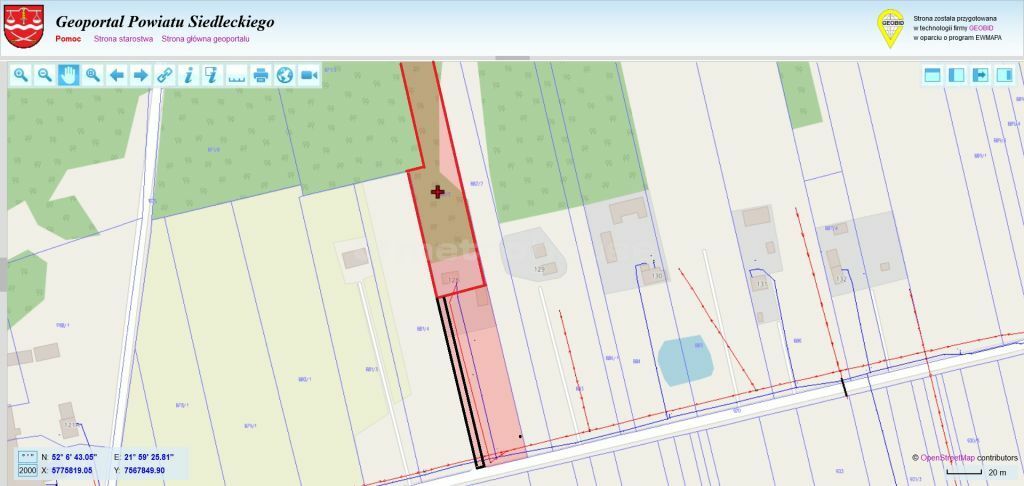The image size is (1024, 486).
Task: Print the map with printer icon
Action: pos(261,75)
